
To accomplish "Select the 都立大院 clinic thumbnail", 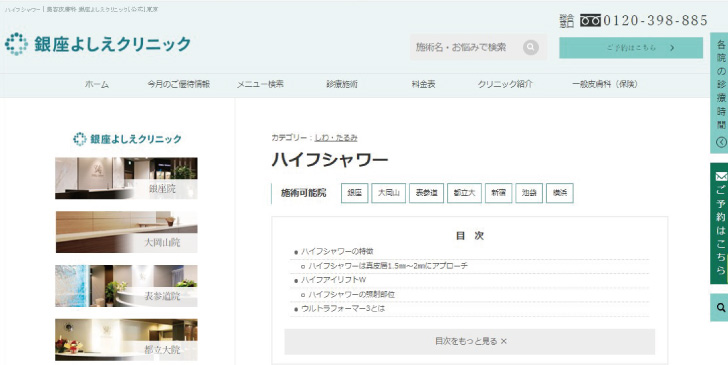I will click(x=126, y=340).
